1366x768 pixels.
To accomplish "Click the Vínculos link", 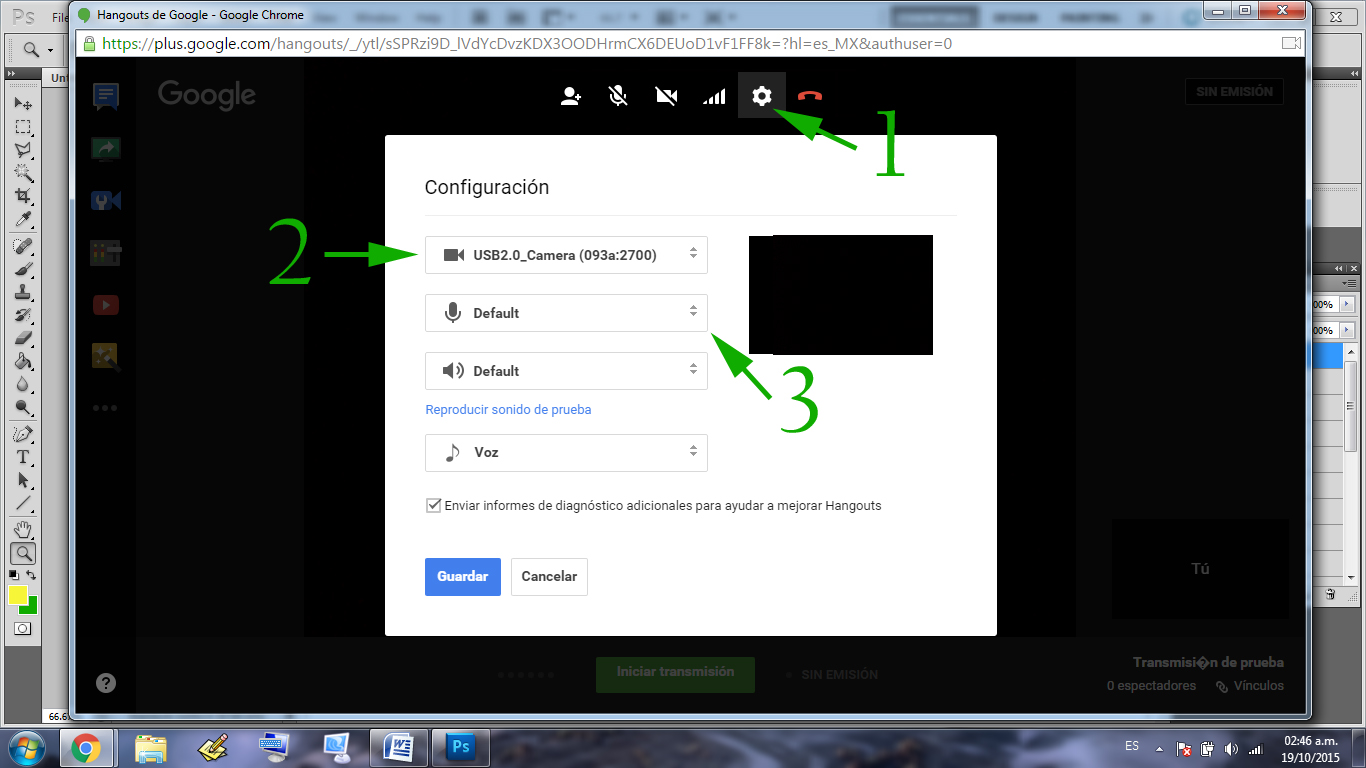I will [1250, 686].
